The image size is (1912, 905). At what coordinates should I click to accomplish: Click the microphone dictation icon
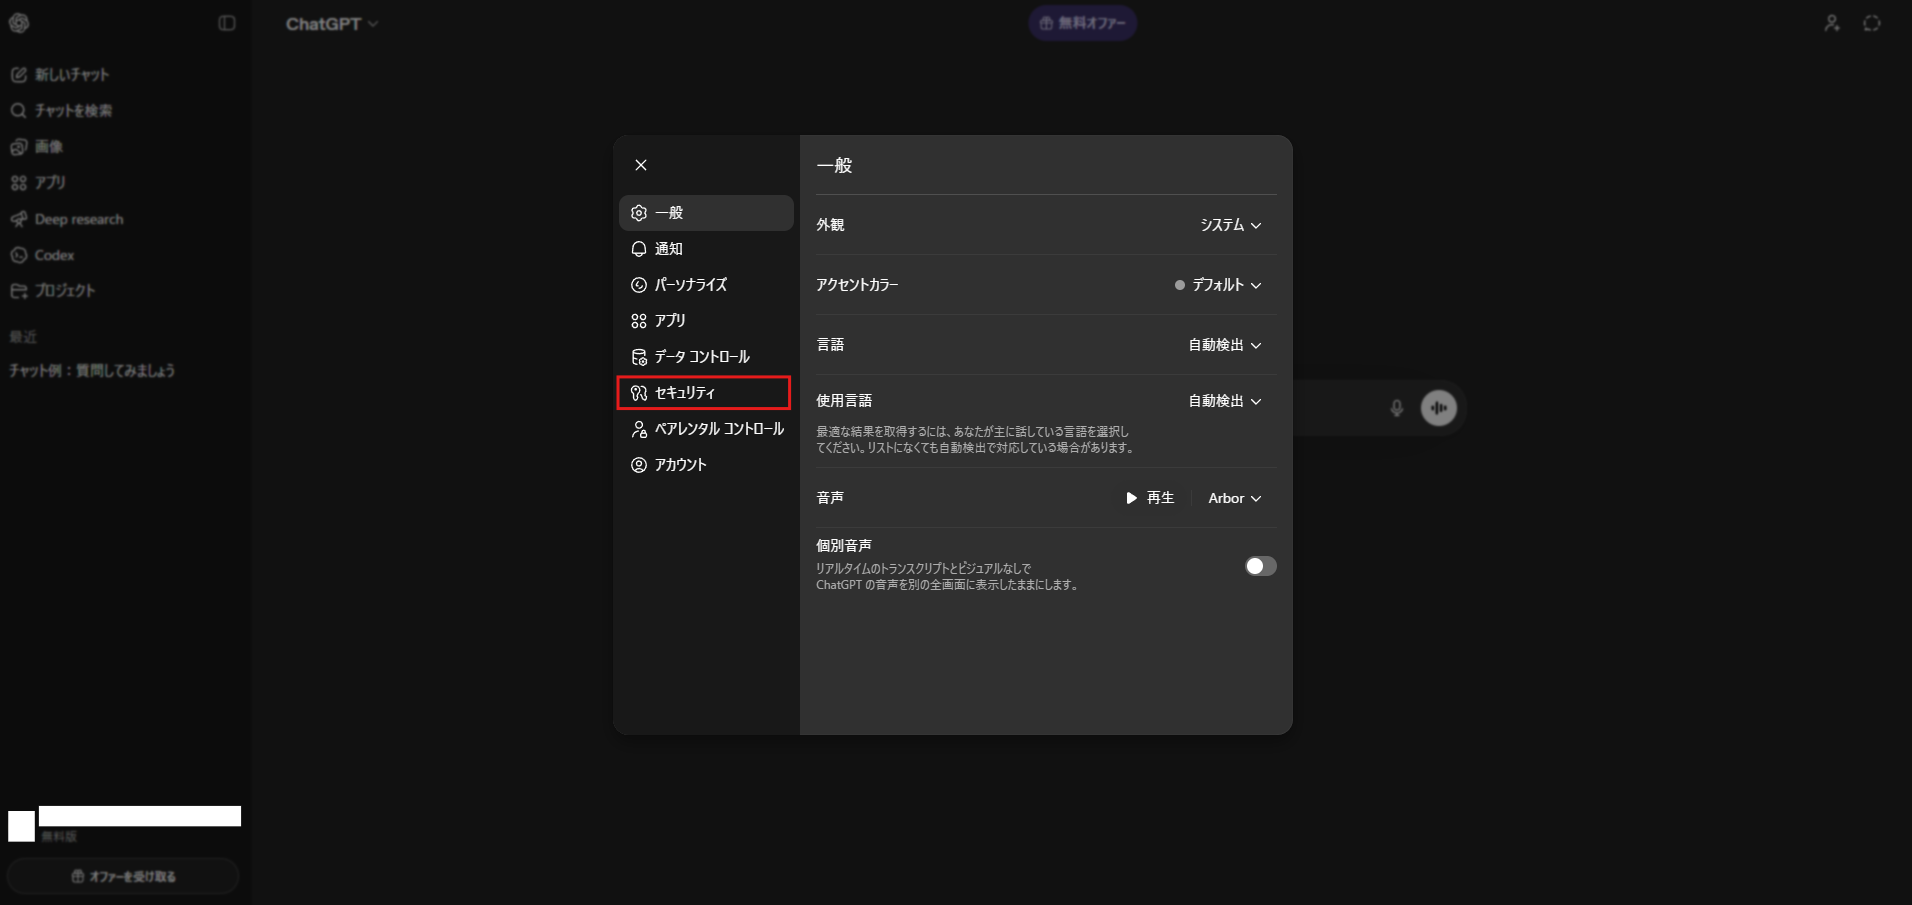[1397, 408]
